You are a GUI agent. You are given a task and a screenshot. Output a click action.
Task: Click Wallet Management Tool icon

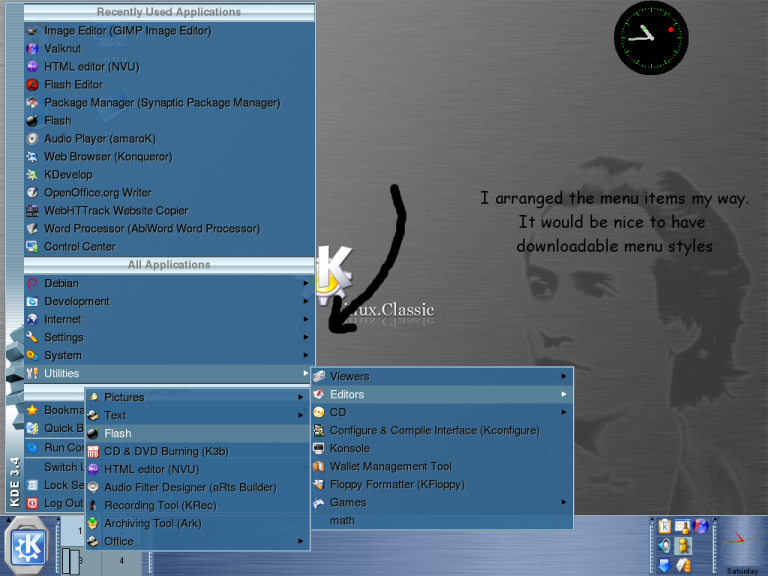coord(318,466)
